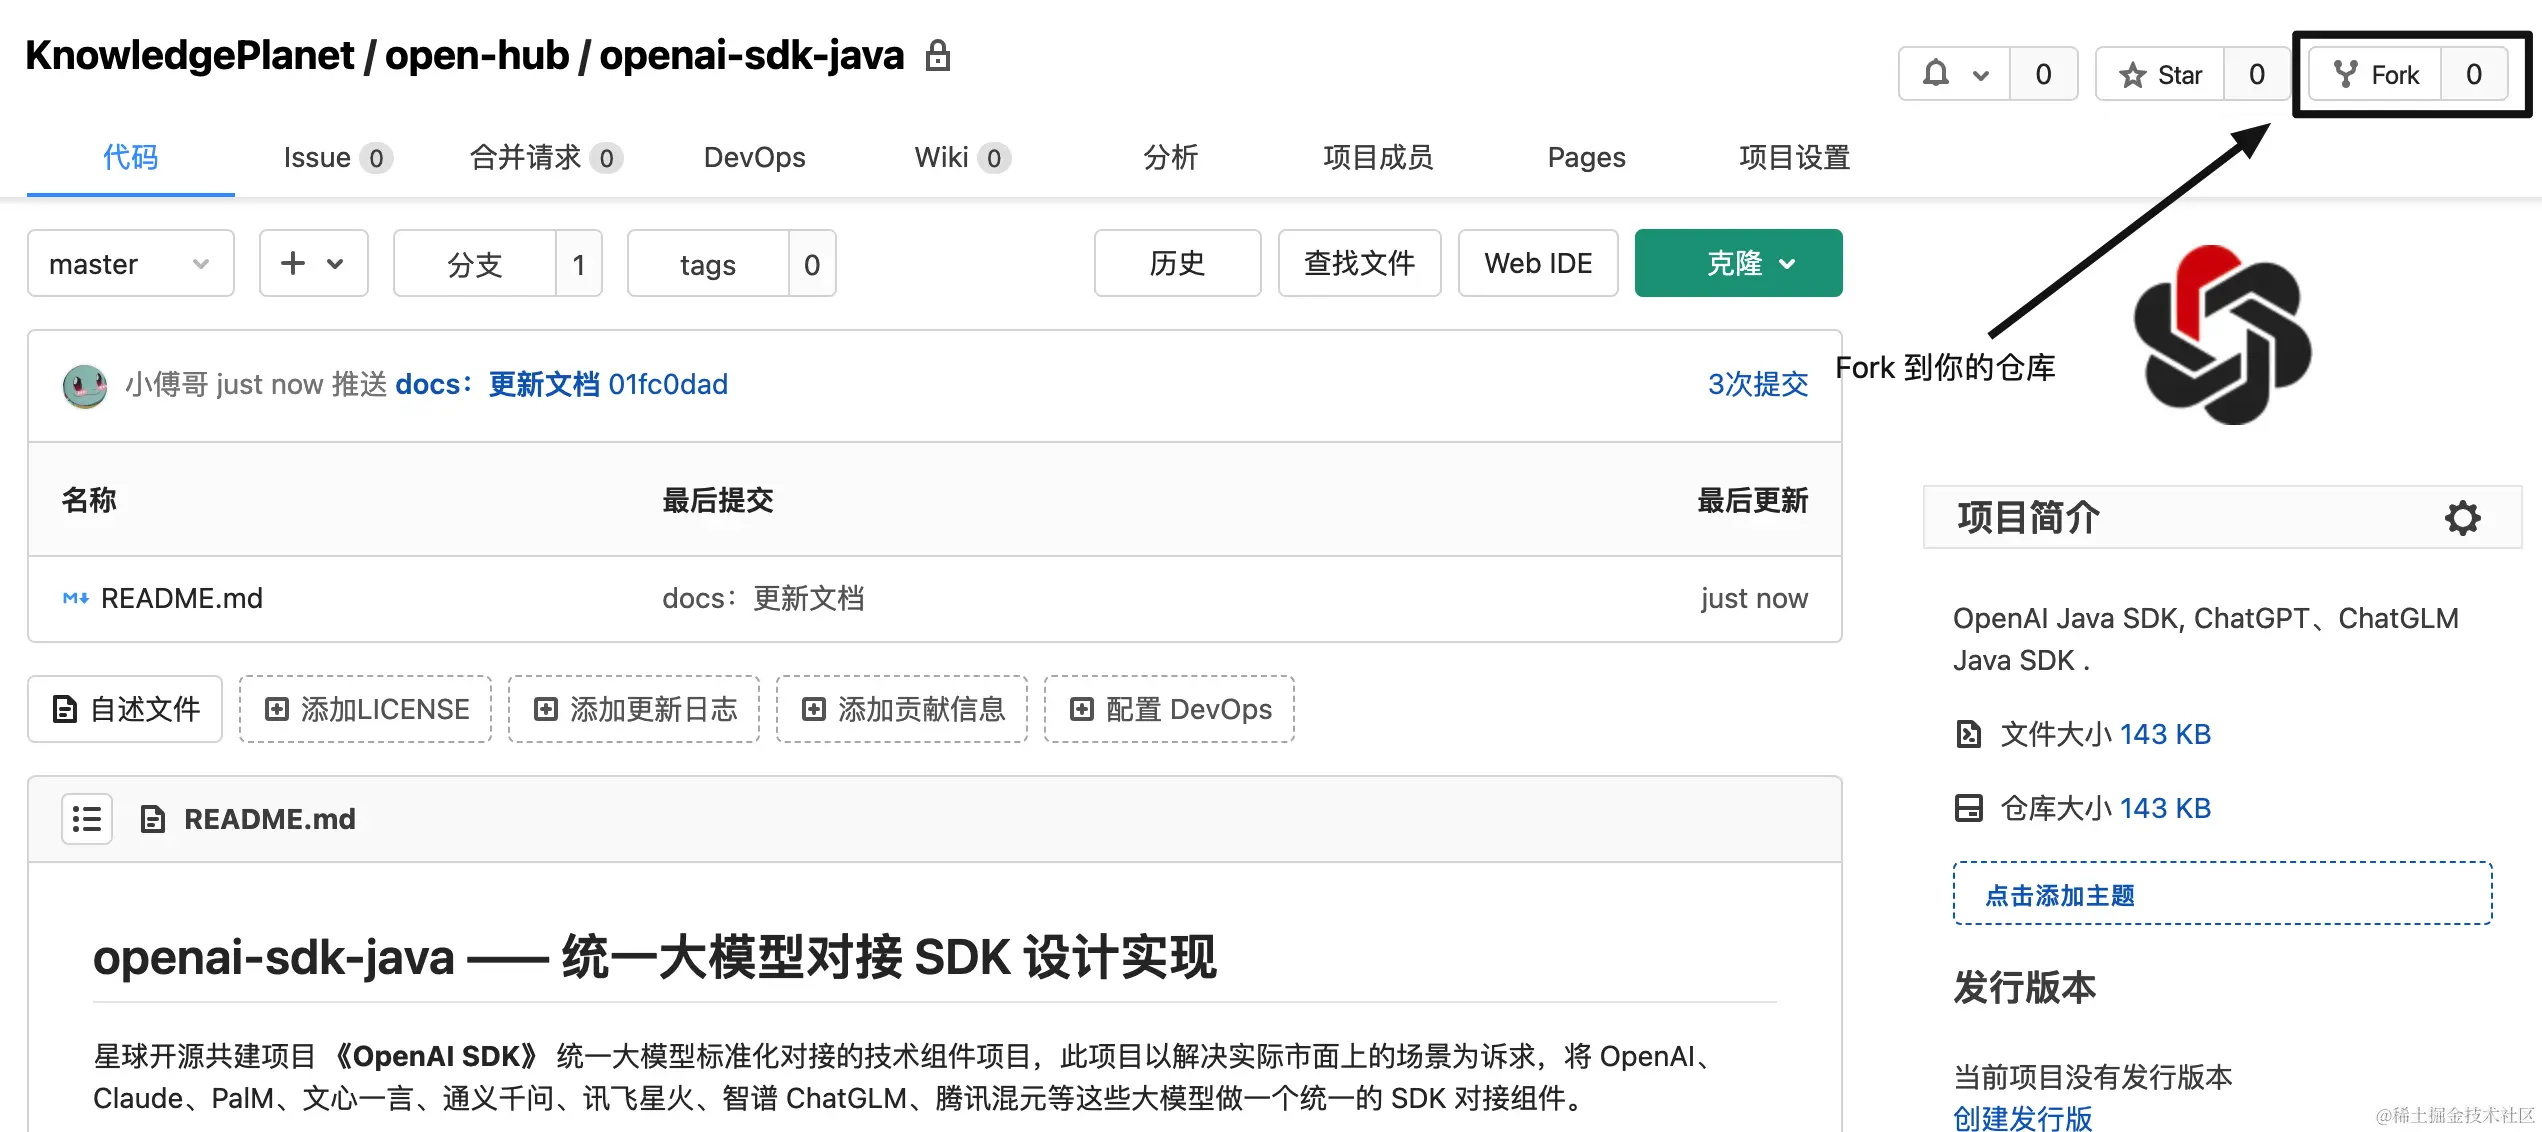Click the markdown icon beside README.md row
The image size is (2542, 1132).
tap(75, 598)
